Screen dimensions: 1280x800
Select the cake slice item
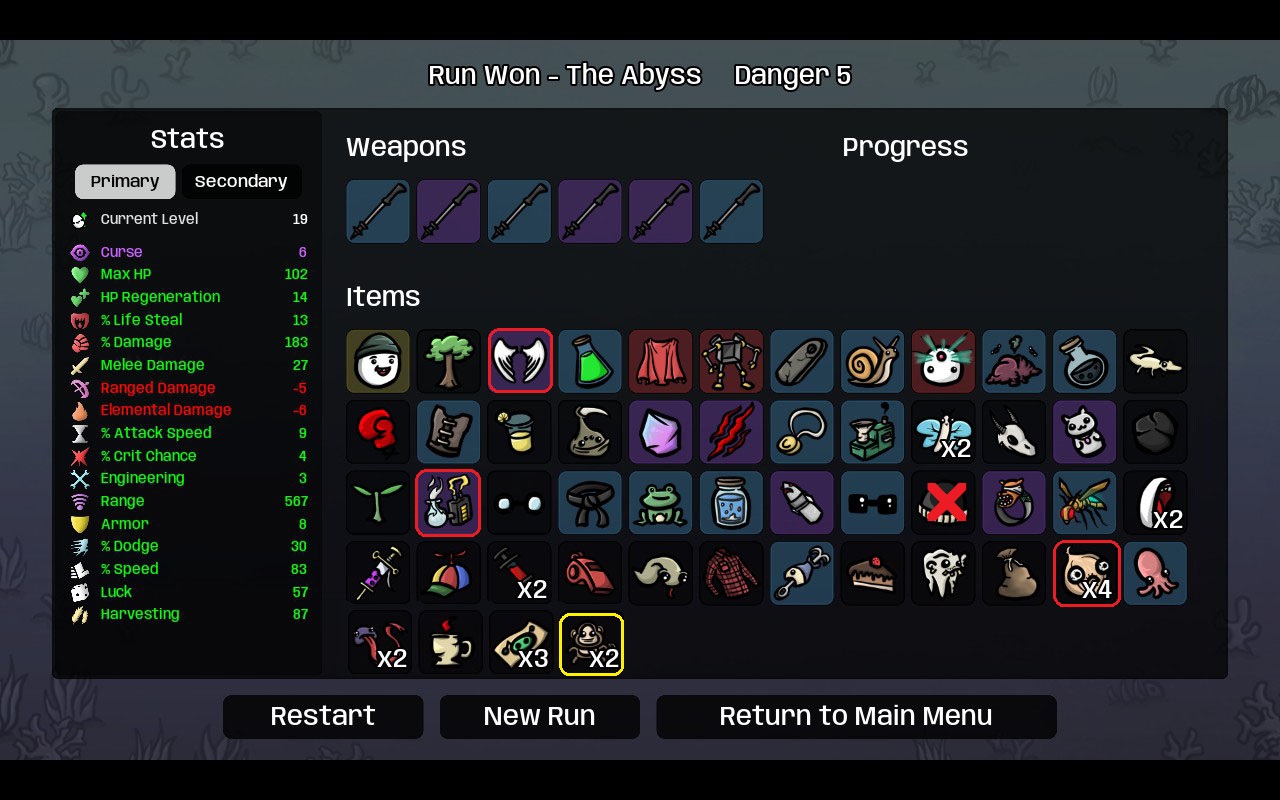pos(873,574)
